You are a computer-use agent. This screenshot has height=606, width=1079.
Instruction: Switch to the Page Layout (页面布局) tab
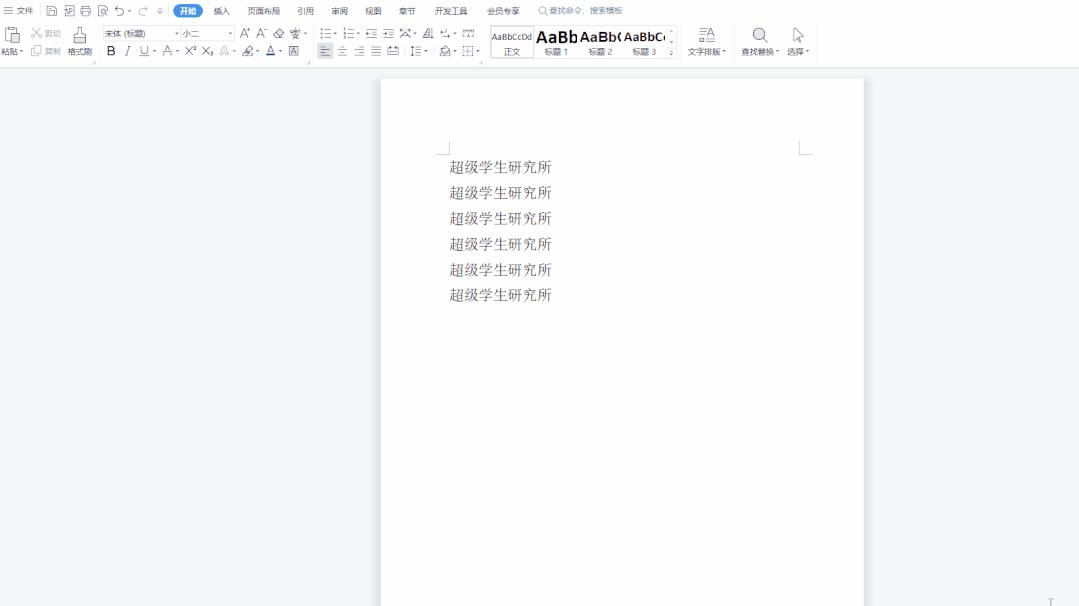[264, 11]
